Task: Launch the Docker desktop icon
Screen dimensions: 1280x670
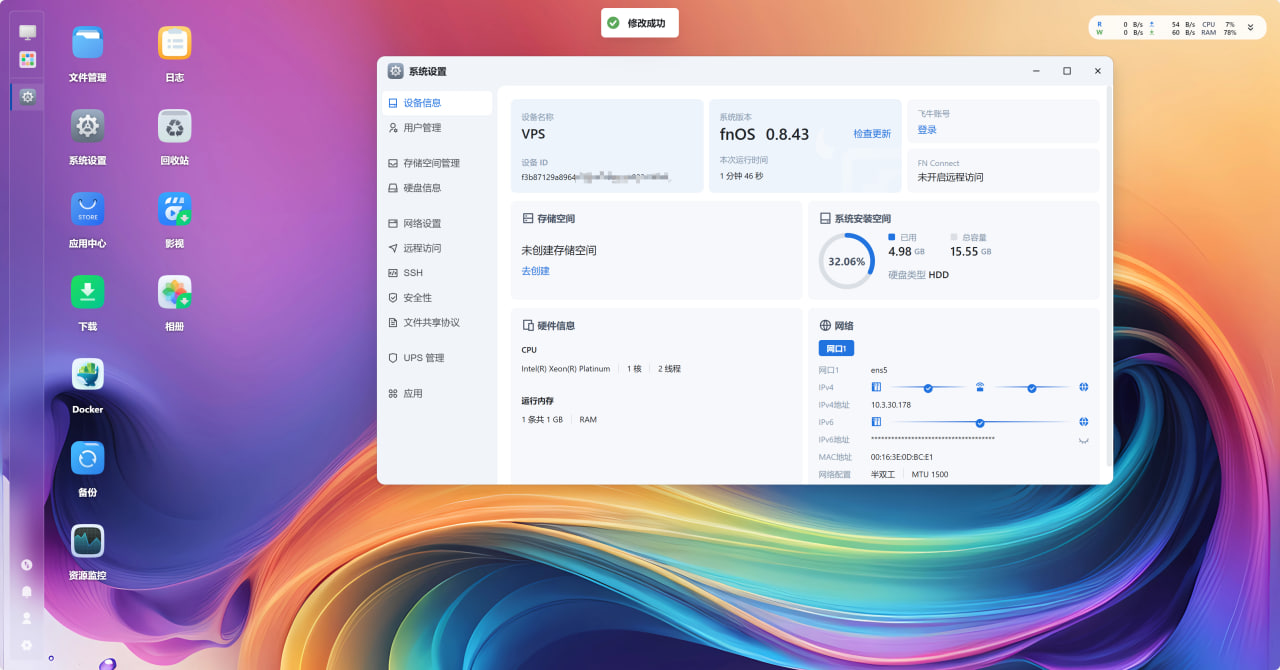Action: 87,375
